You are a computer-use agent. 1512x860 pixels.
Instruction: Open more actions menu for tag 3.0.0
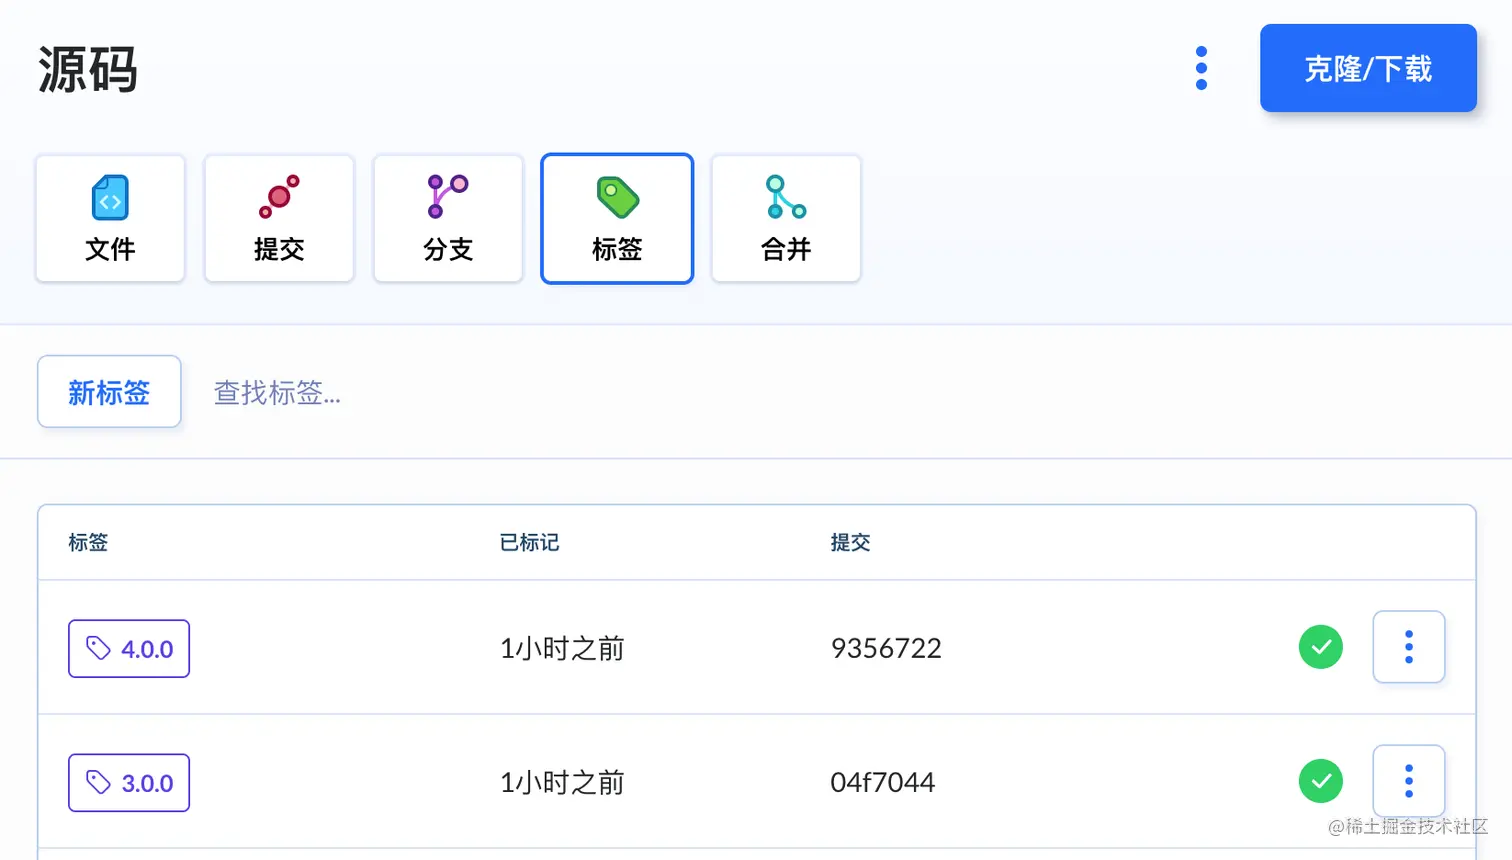pos(1408,781)
